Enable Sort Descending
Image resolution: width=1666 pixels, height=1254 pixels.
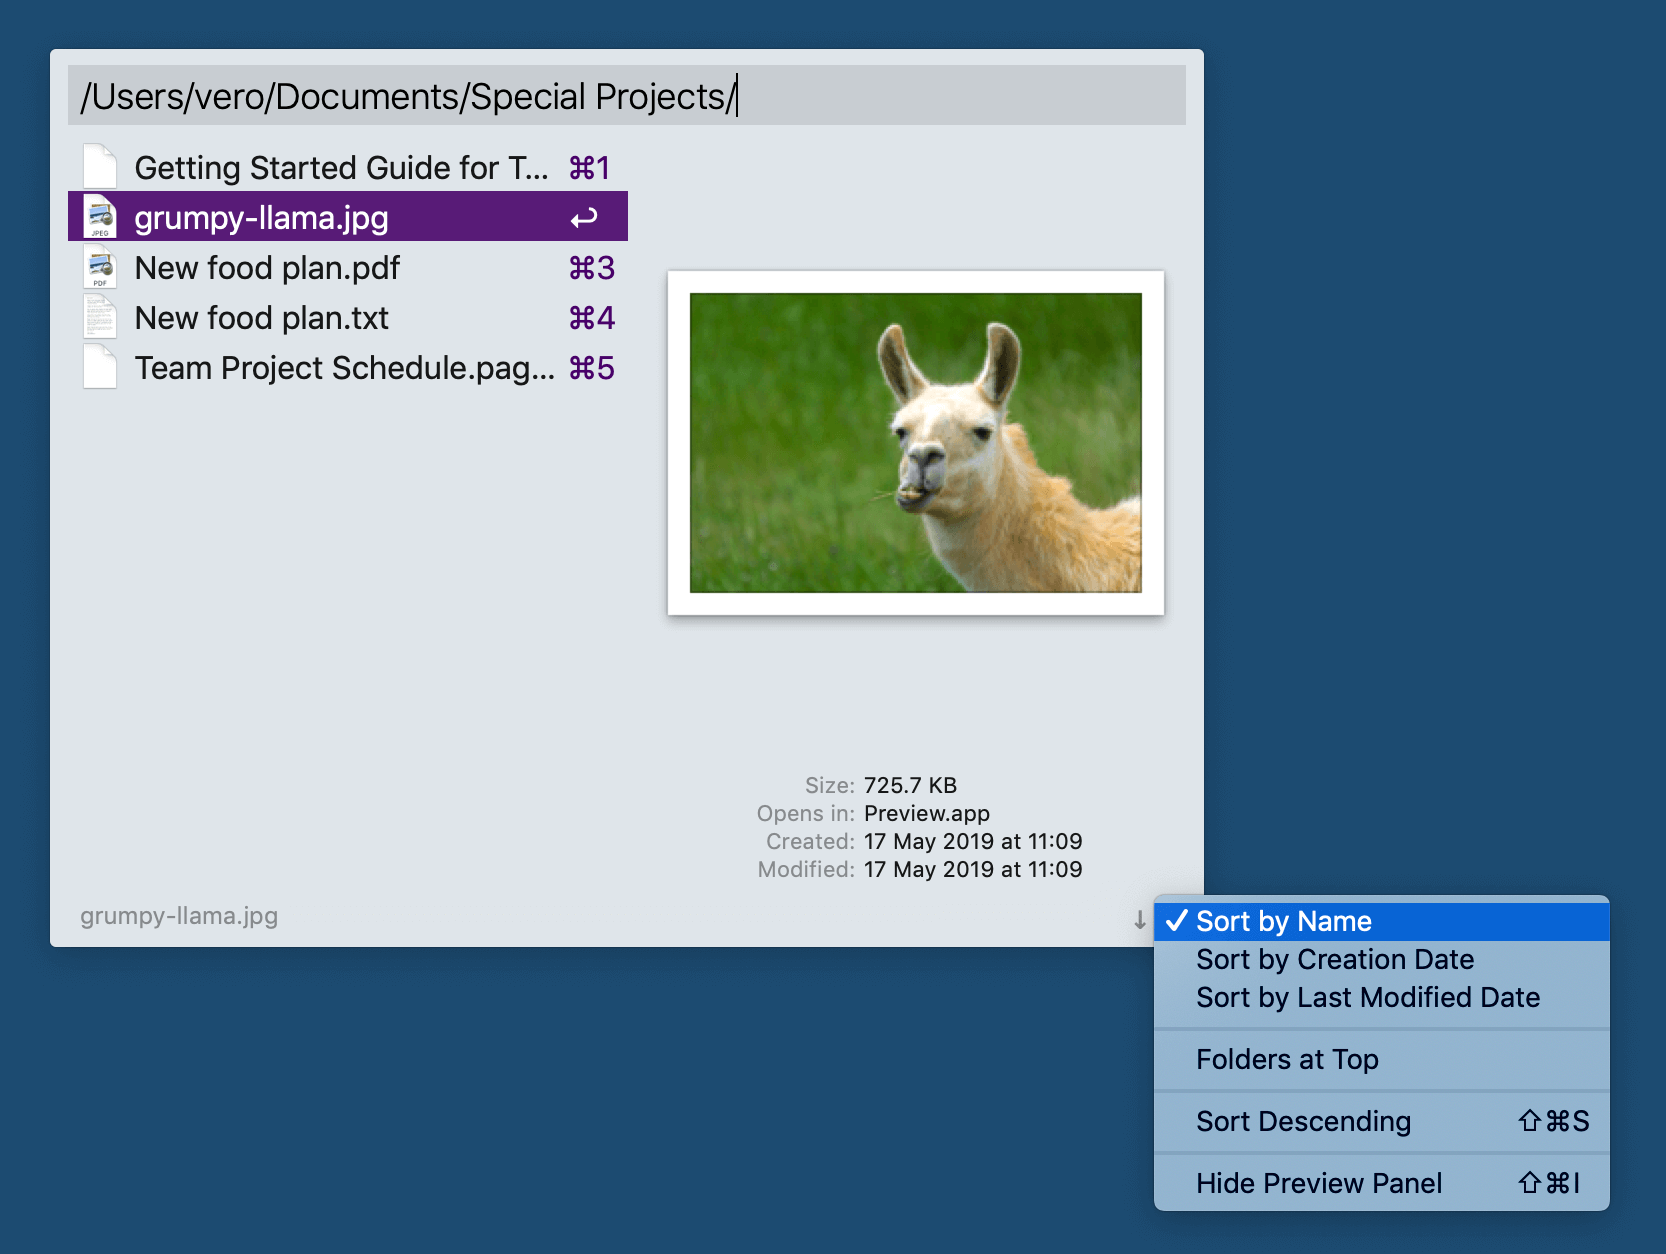pyautogui.click(x=1304, y=1121)
